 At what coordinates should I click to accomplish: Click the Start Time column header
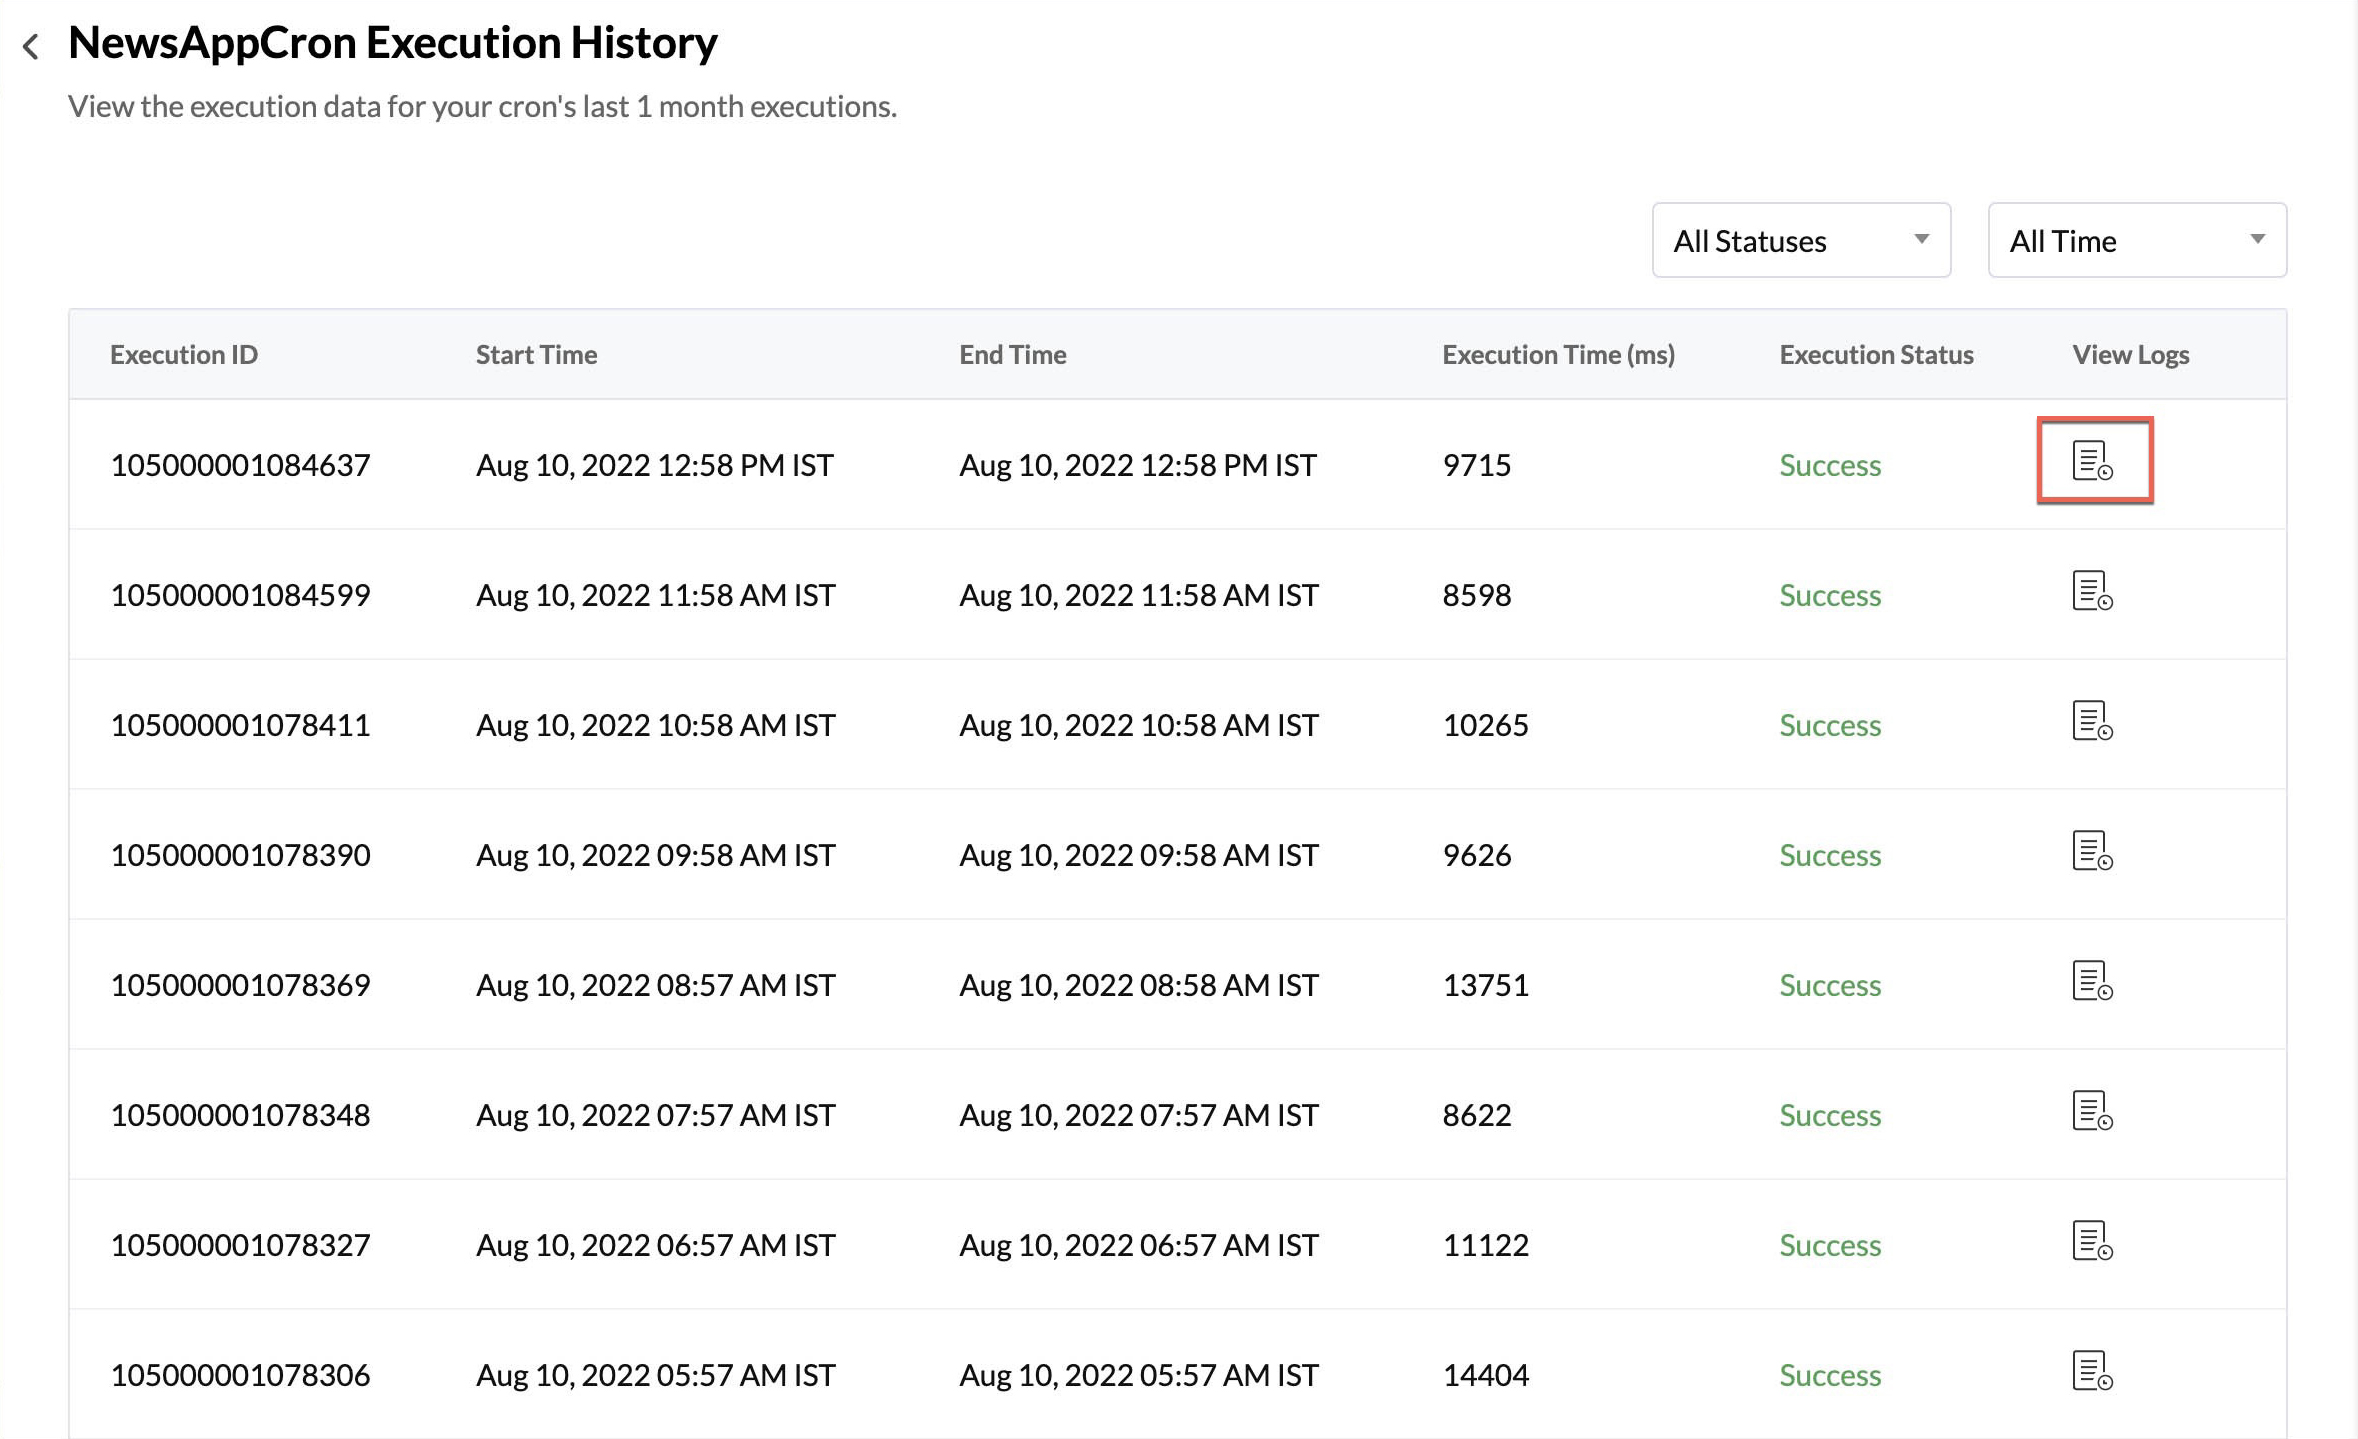(x=536, y=354)
